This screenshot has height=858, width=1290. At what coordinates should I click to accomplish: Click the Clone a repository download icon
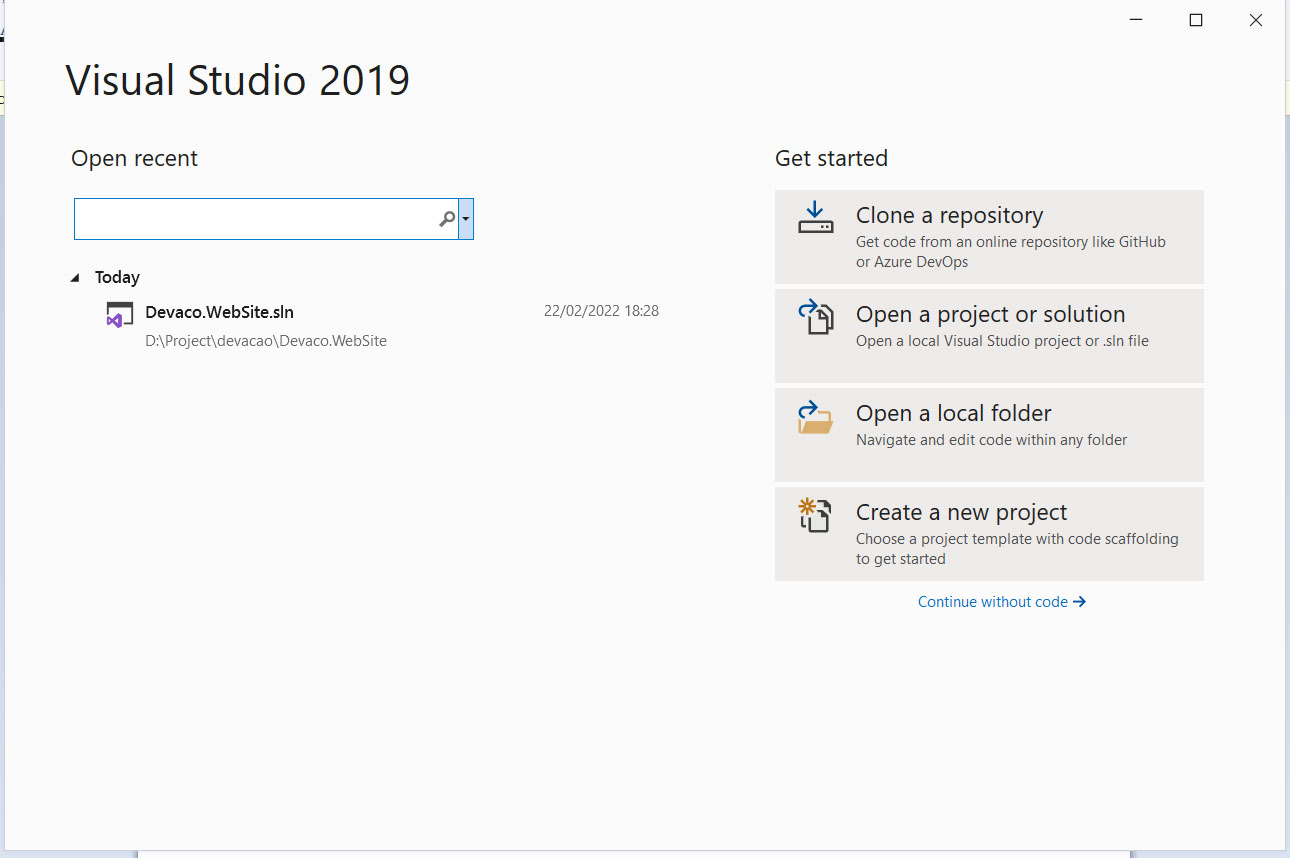coord(815,217)
